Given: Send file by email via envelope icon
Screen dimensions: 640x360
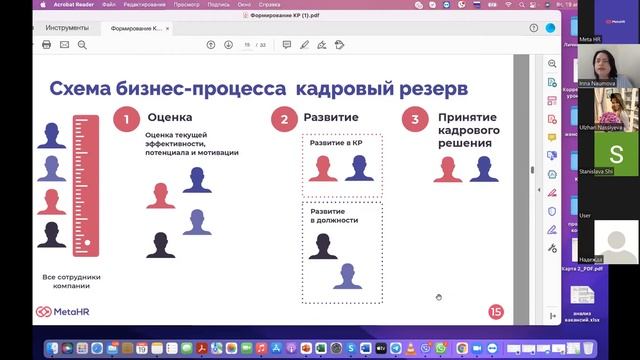Looking at the screenshot, I should tap(64, 44).
